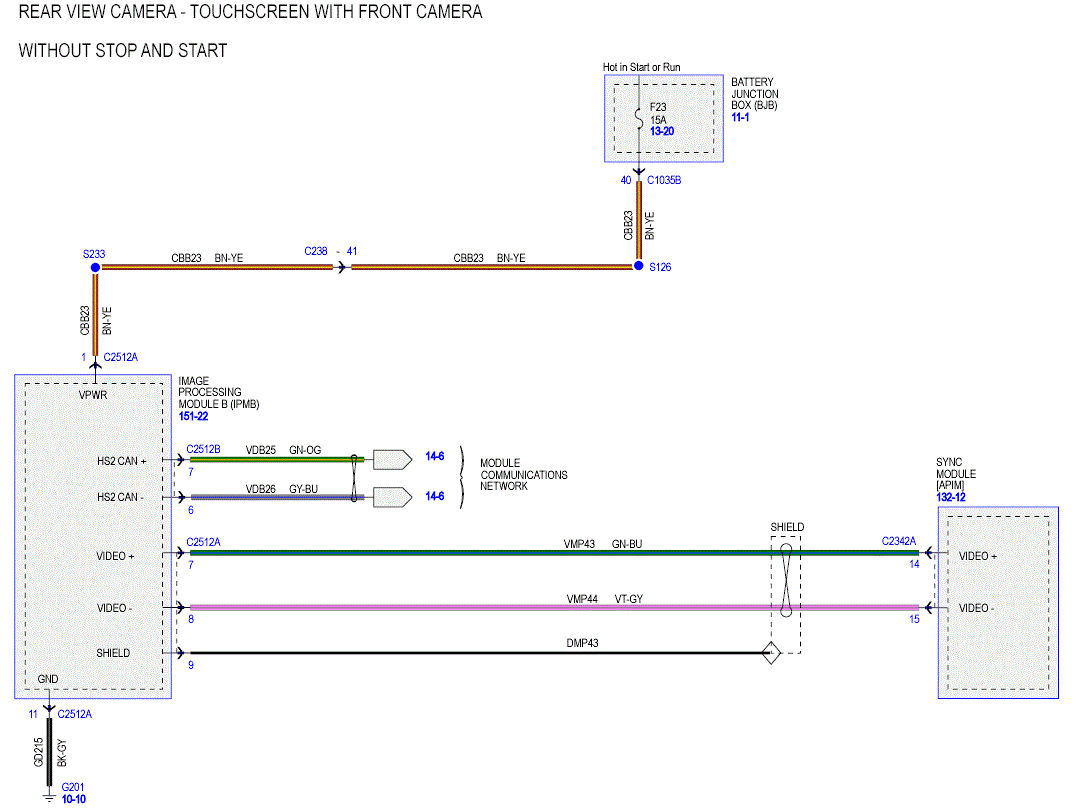The image size is (1083, 809).
Task: Click the CAN twisted pair symbol
Action: pos(354,478)
